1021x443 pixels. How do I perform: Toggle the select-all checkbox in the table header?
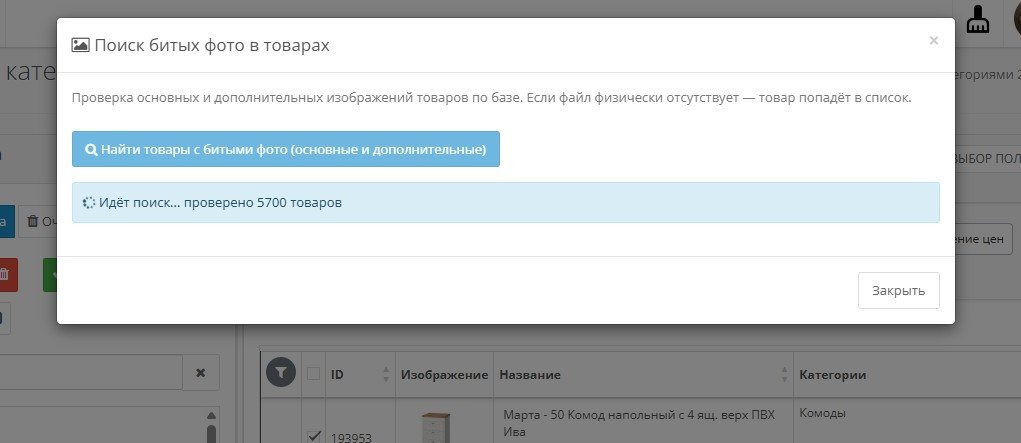[x=313, y=374]
